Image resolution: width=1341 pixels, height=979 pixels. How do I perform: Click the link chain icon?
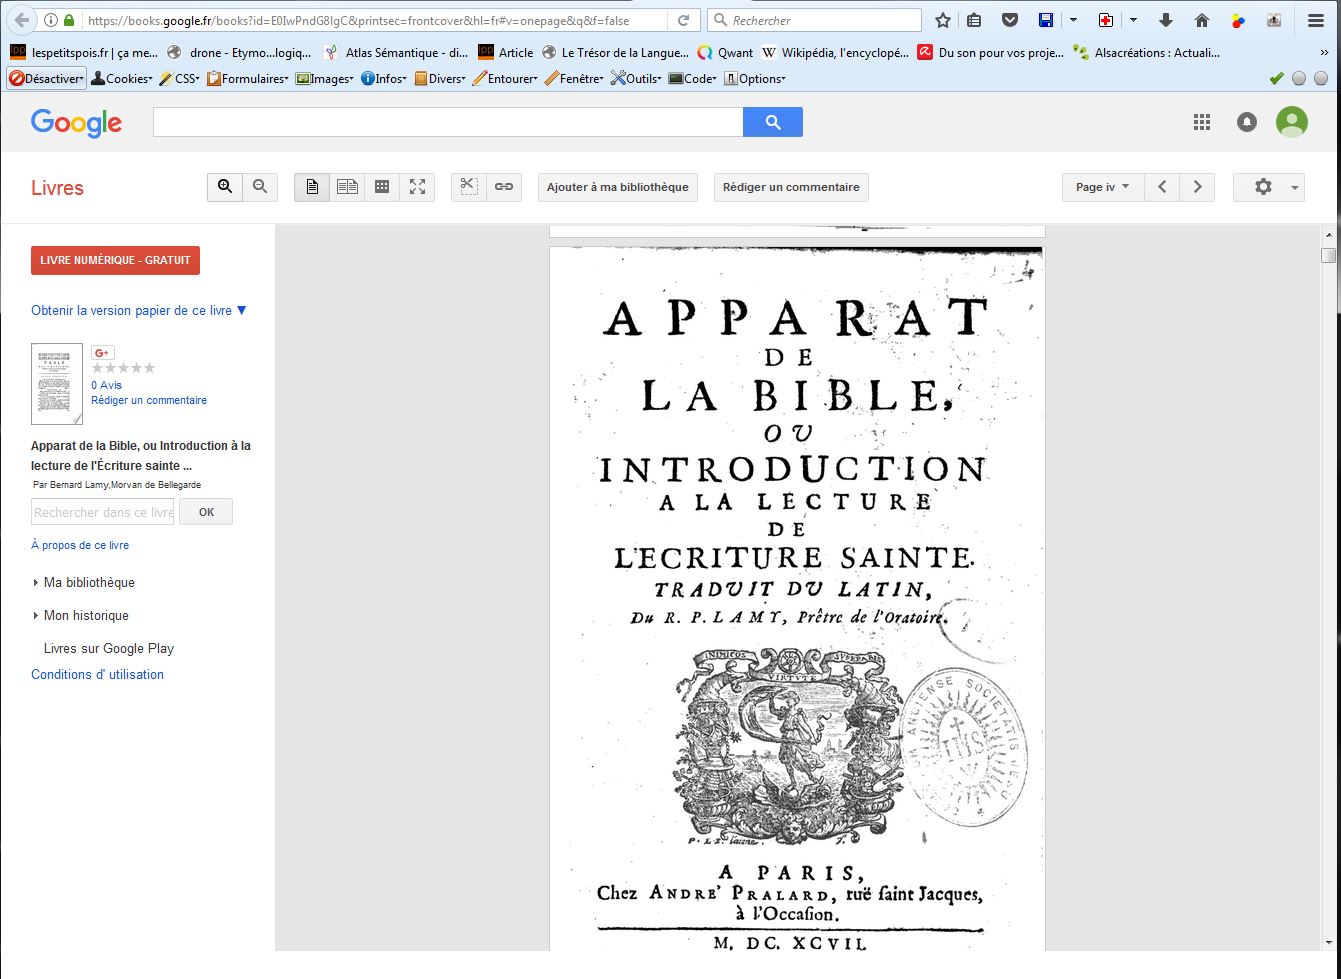pyautogui.click(x=504, y=187)
